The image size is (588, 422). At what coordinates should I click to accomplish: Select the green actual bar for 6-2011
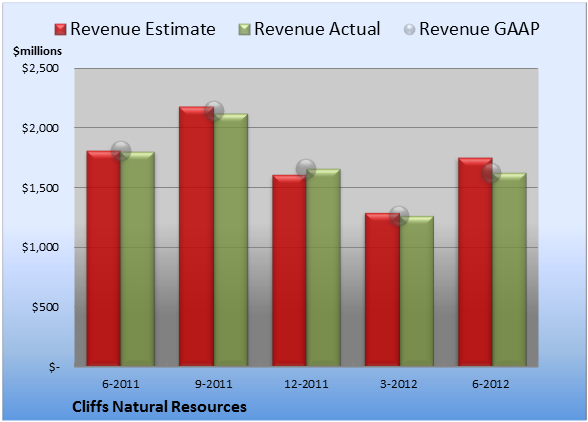click(138, 259)
